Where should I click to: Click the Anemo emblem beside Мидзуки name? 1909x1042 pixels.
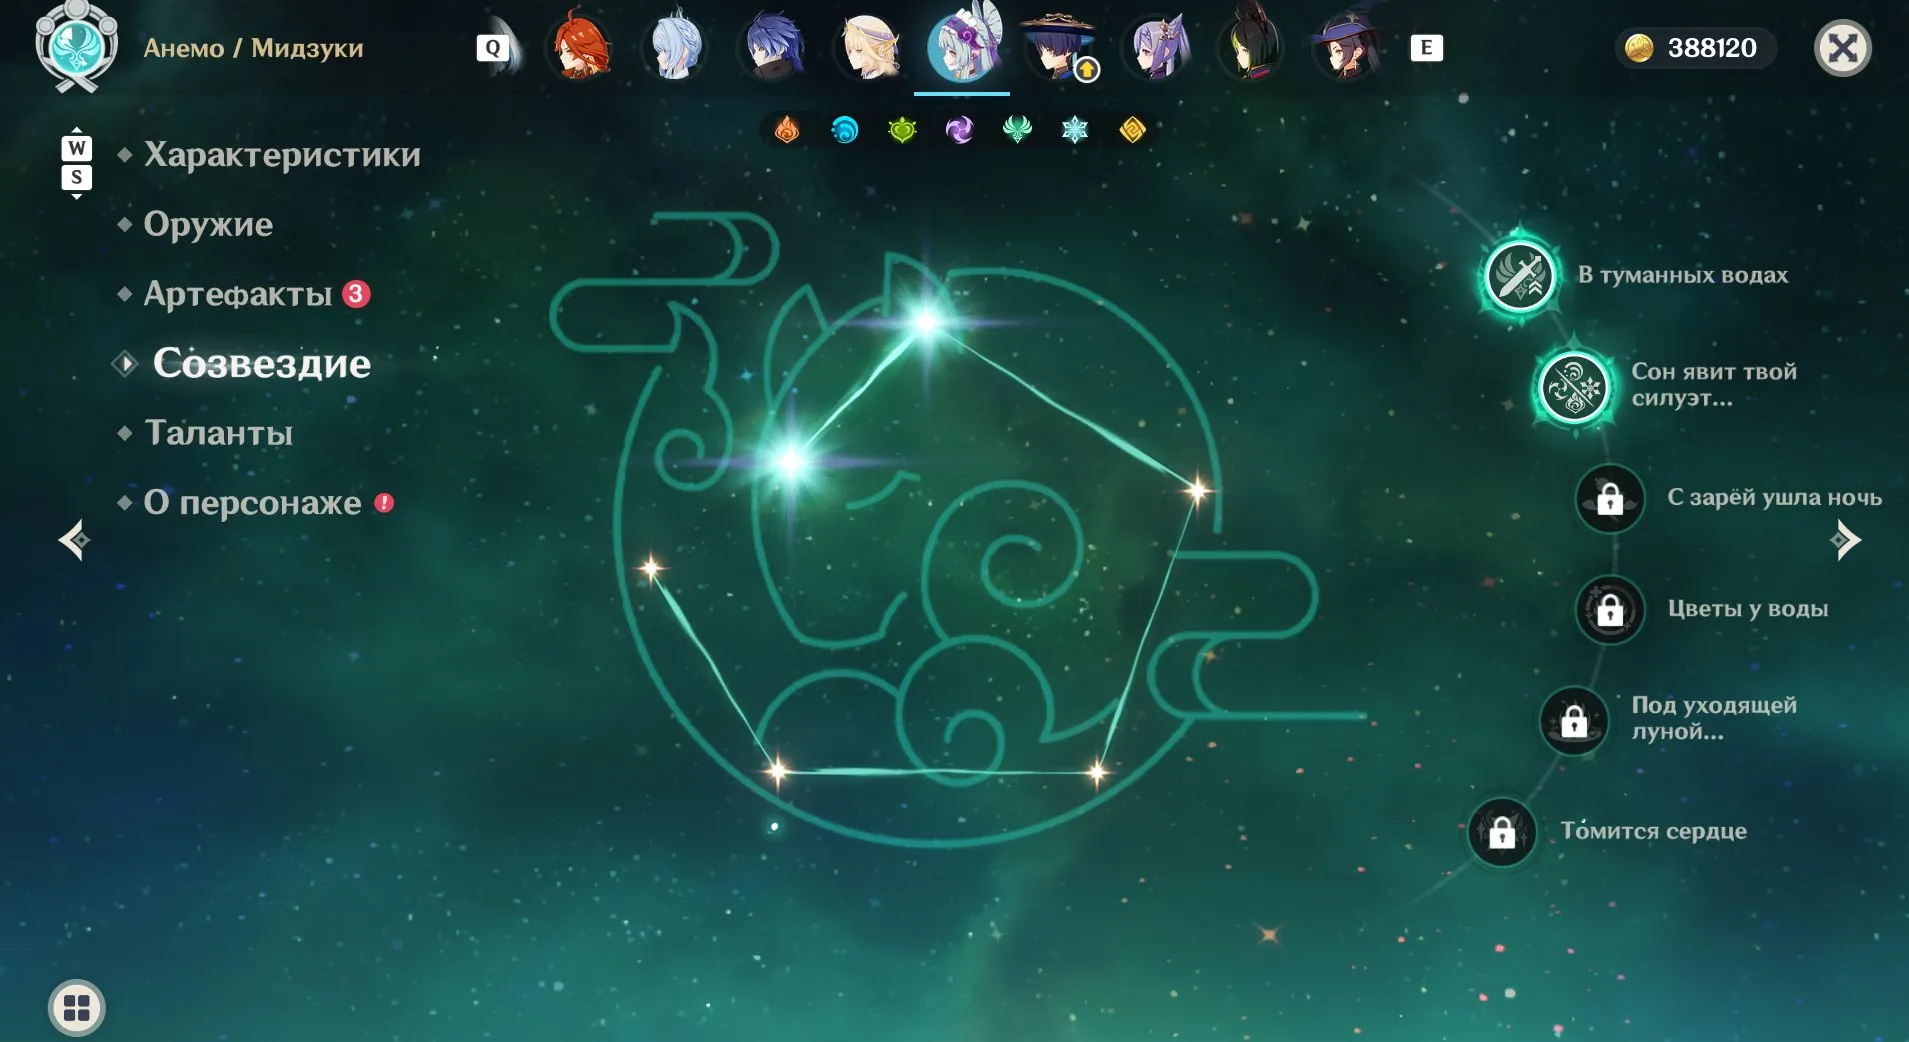[x=77, y=46]
